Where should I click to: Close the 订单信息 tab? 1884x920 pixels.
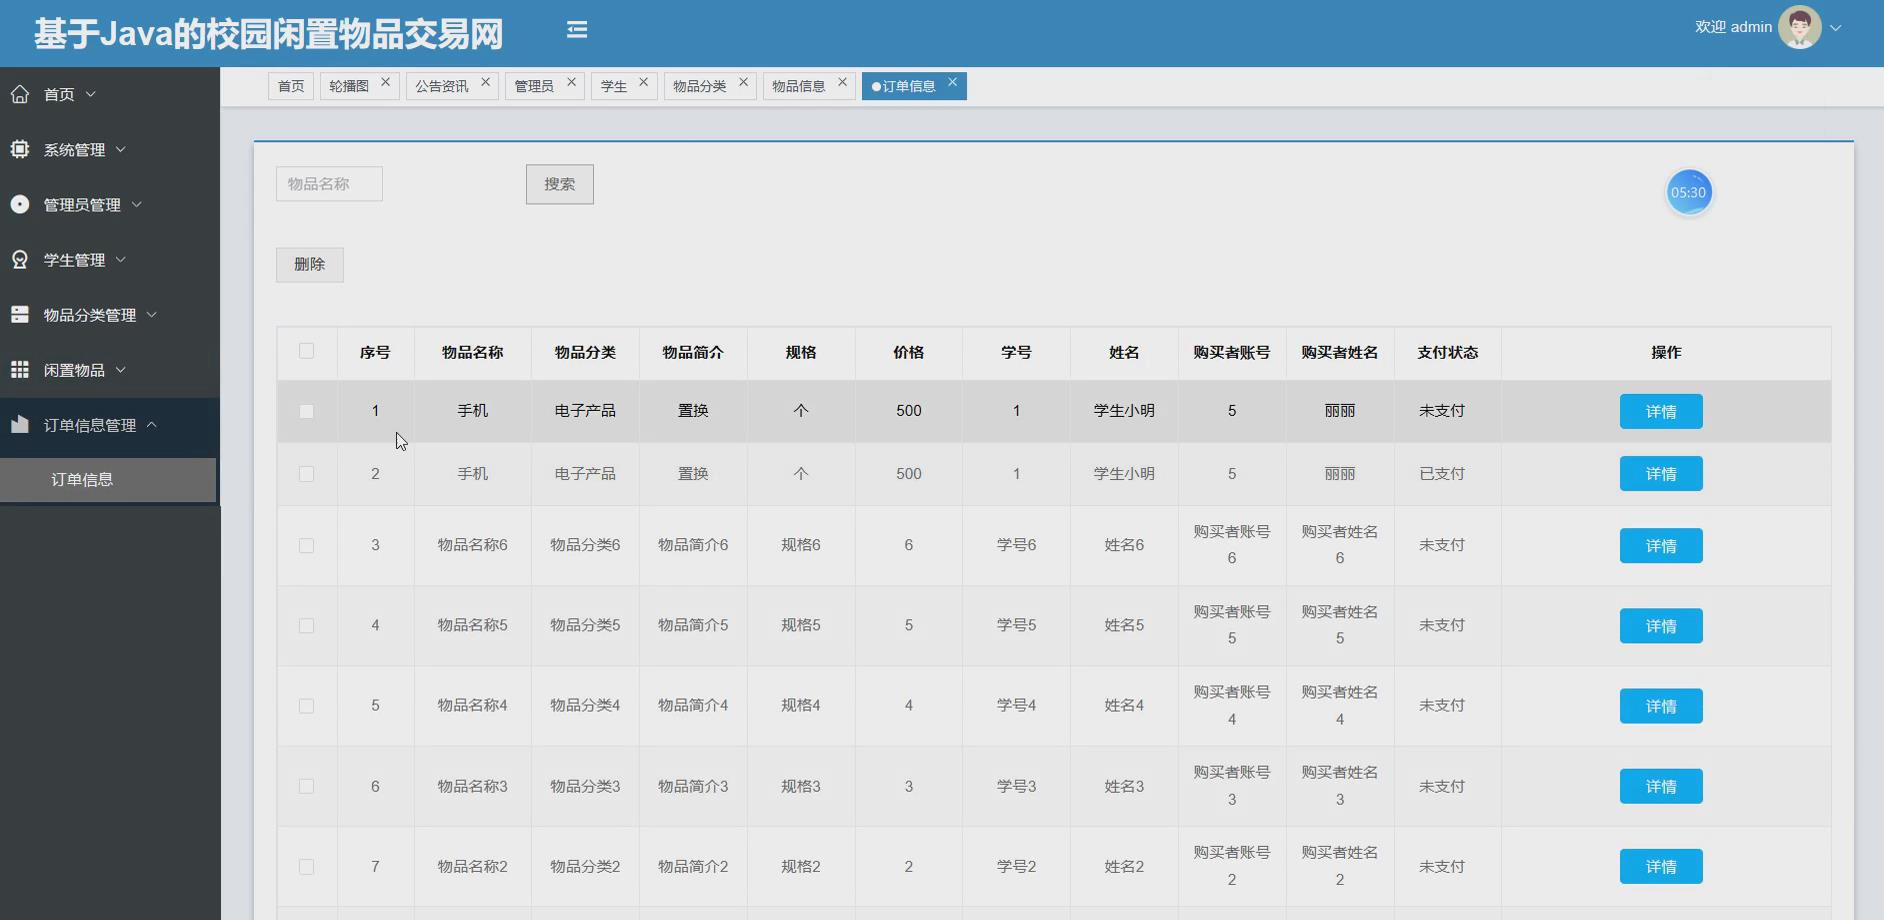[952, 82]
